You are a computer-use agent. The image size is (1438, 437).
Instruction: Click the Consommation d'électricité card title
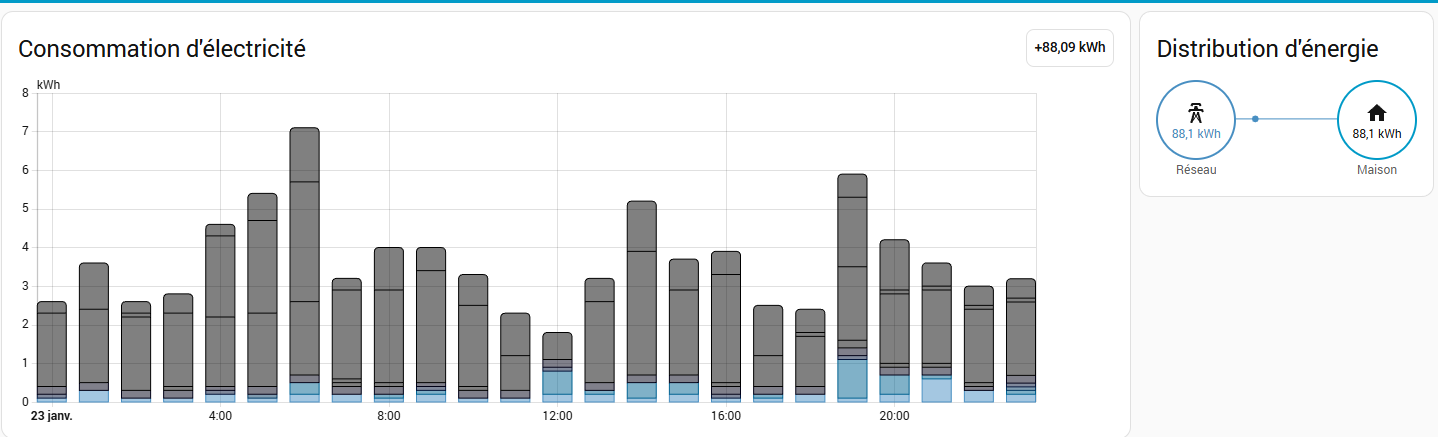[162, 48]
